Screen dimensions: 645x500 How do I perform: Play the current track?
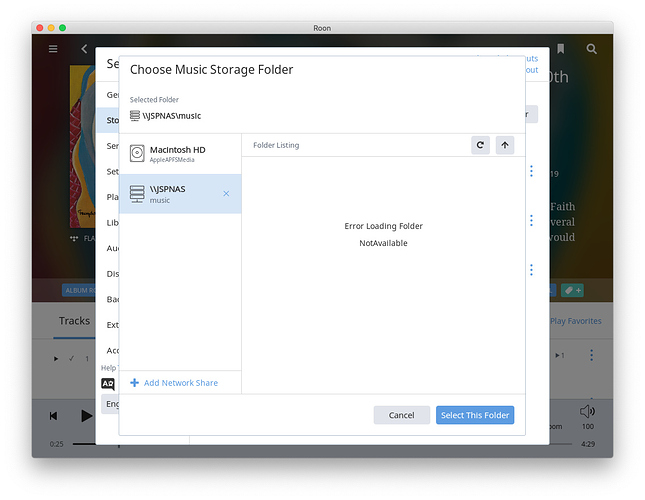coord(86,416)
